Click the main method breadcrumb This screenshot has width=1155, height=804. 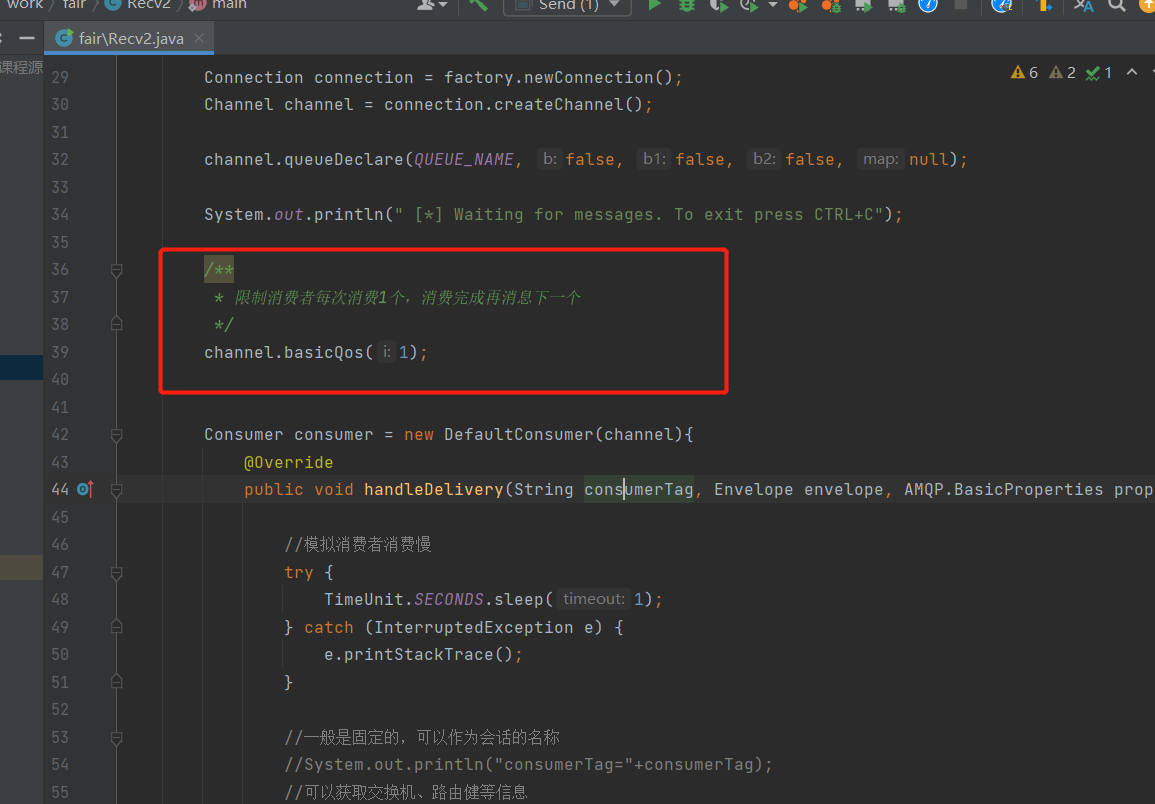click(x=219, y=4)
